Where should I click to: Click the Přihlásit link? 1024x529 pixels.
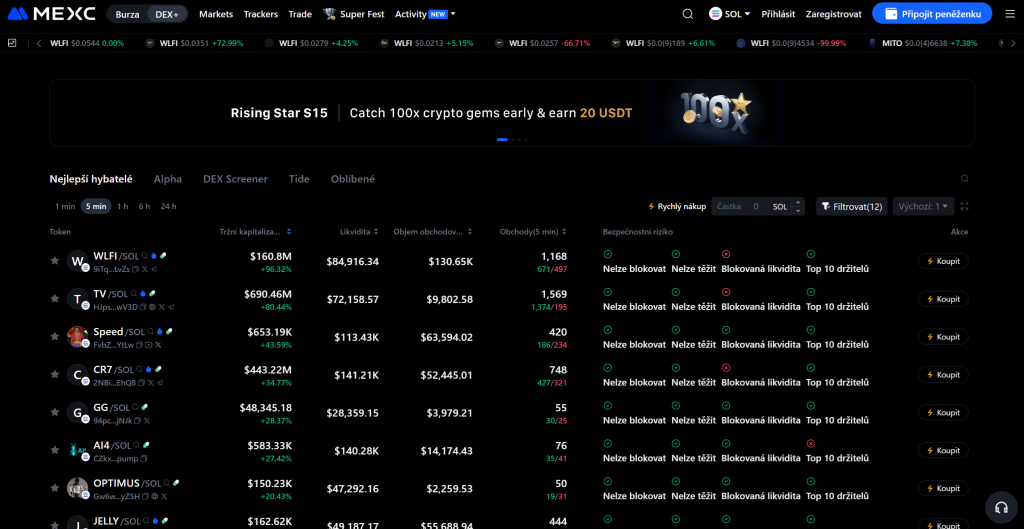(x=778, y=14)
